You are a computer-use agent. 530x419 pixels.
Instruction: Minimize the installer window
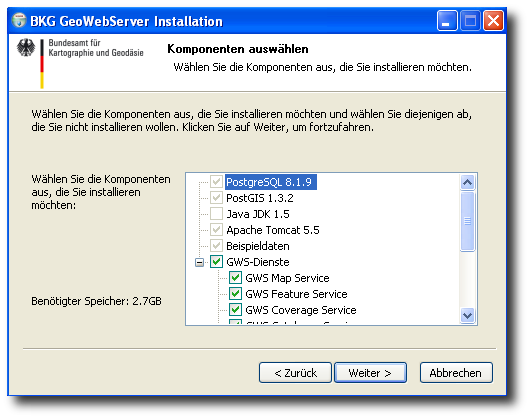point(447,21)
